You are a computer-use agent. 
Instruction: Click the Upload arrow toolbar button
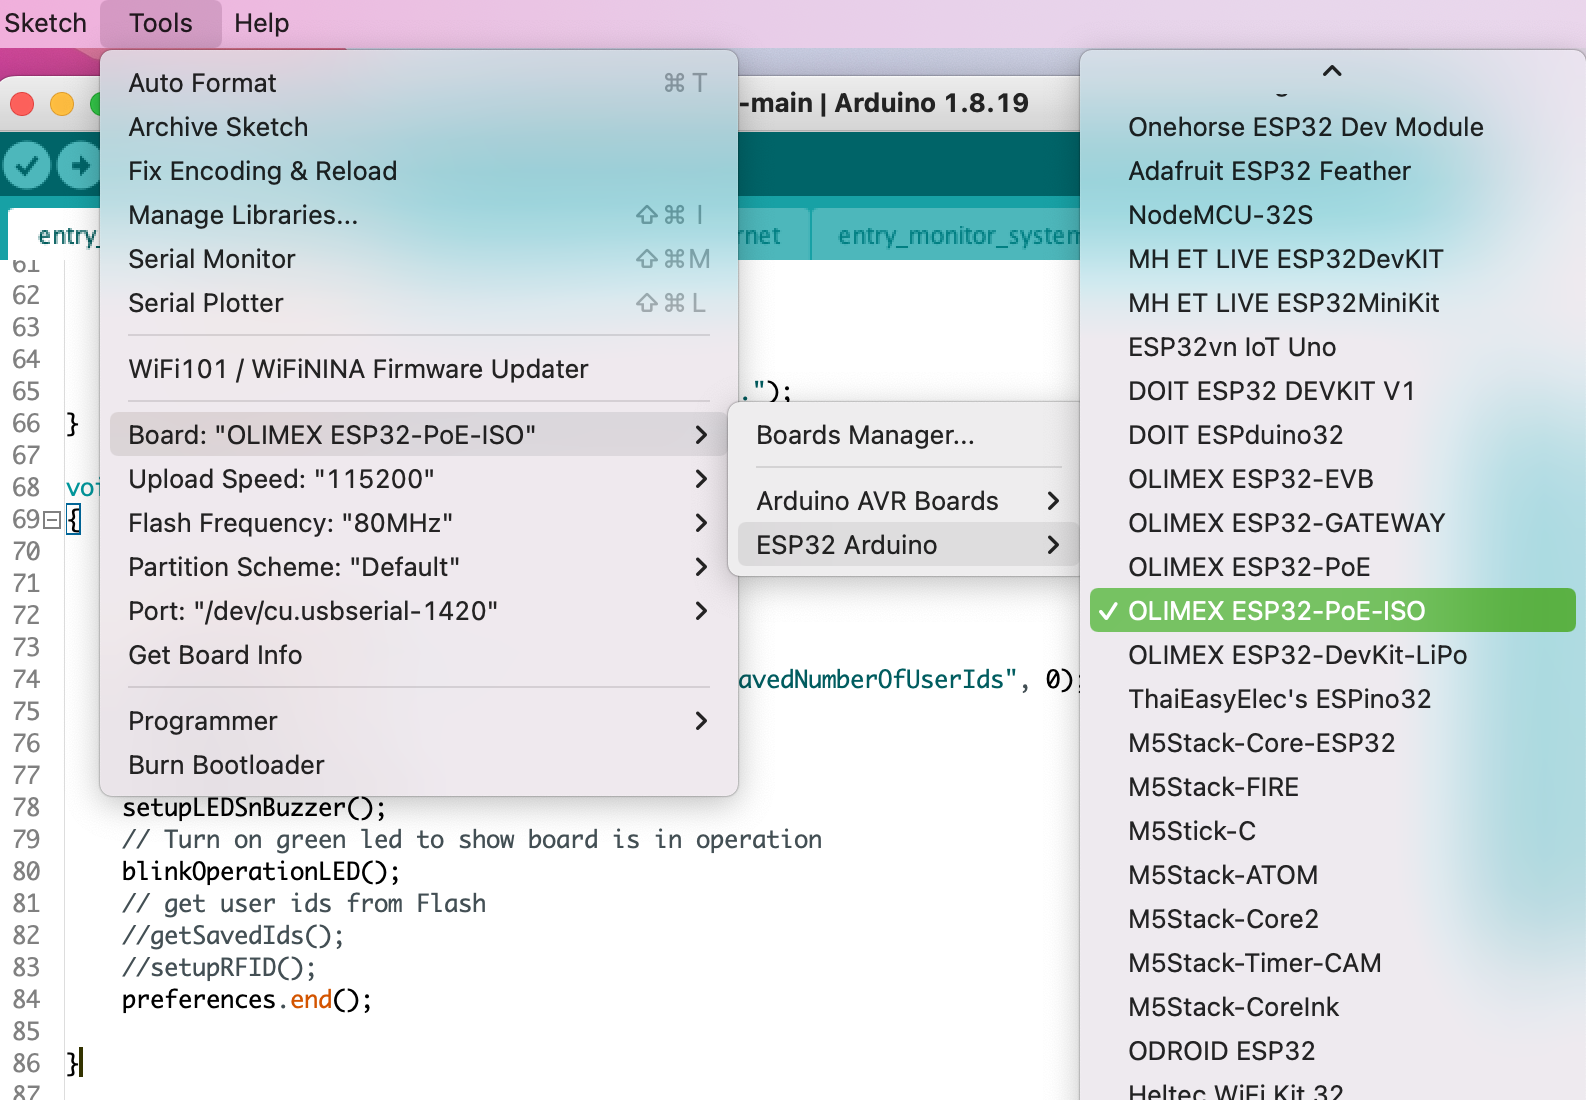coord(80,165)
